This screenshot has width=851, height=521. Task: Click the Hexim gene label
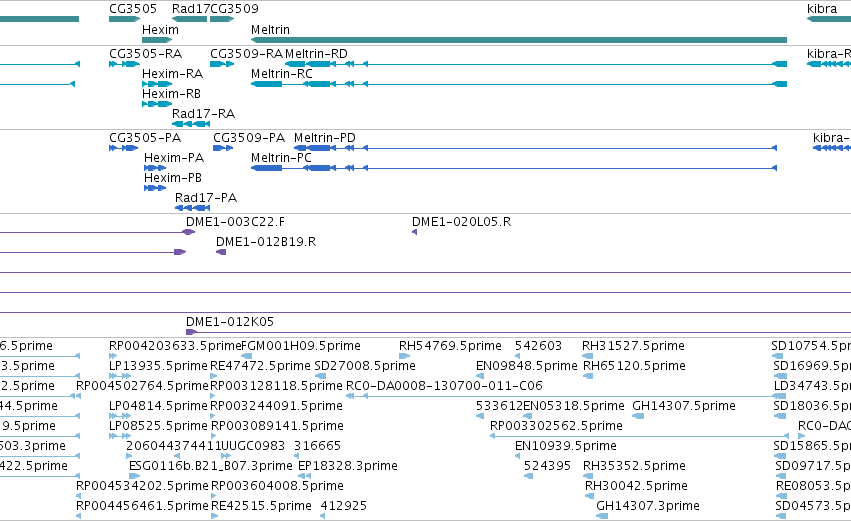pos(160,30)
